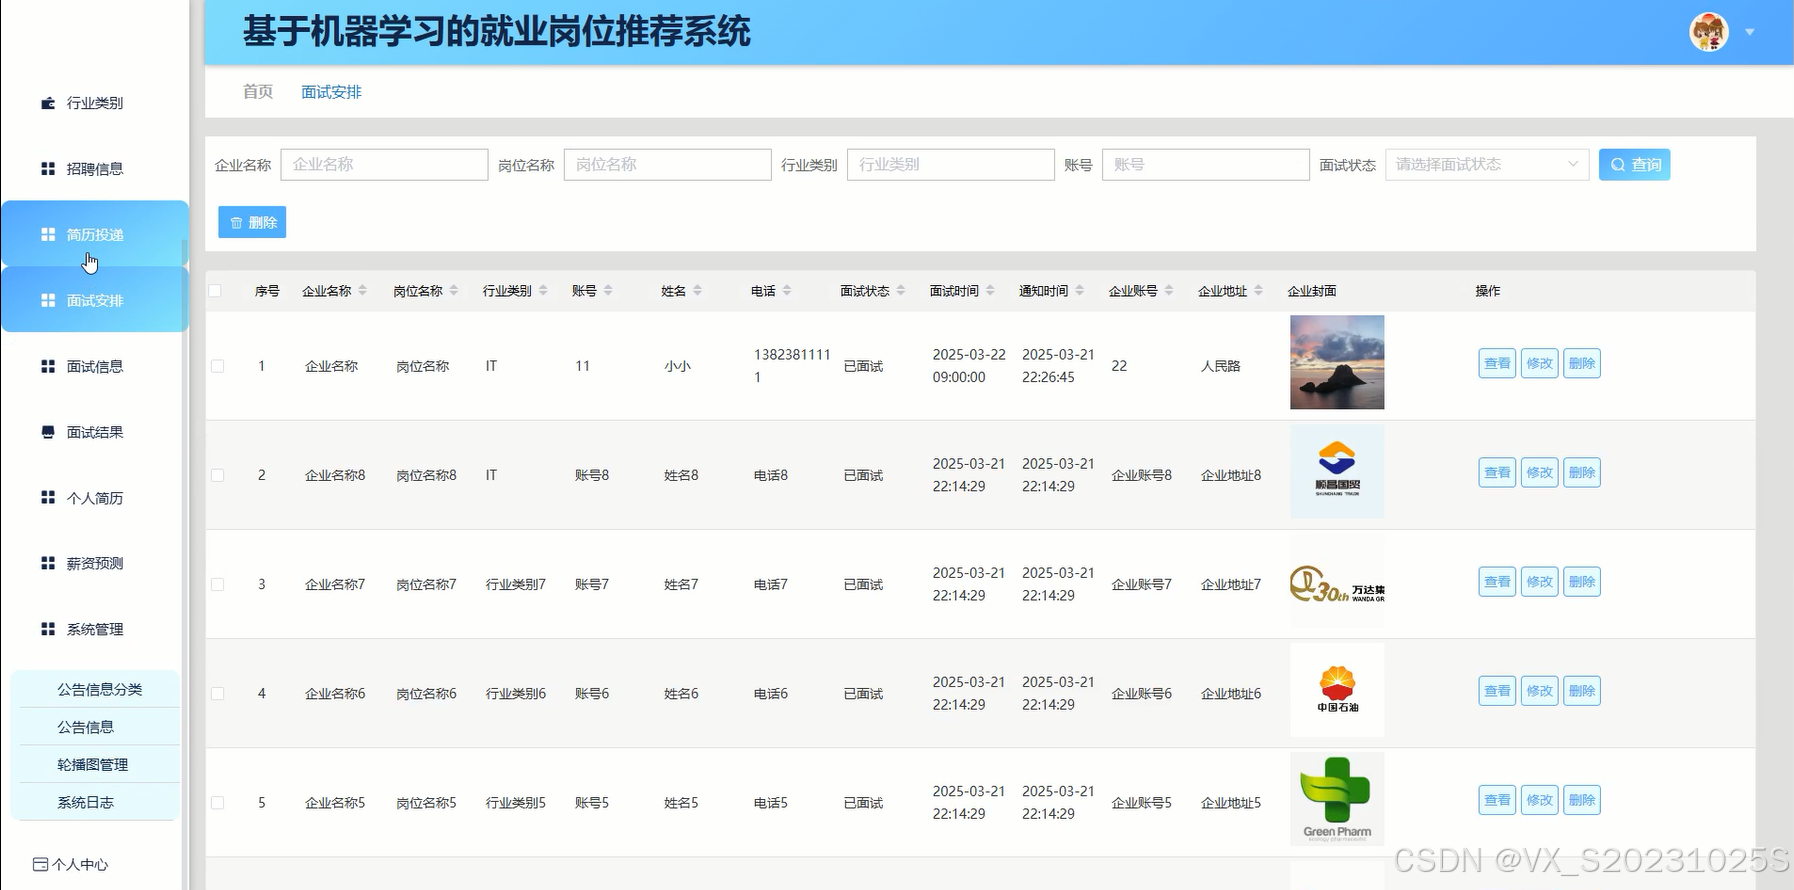1794x890 pixels.
Task: View details of row 1 with 查看
Action: coord(1497,363)
